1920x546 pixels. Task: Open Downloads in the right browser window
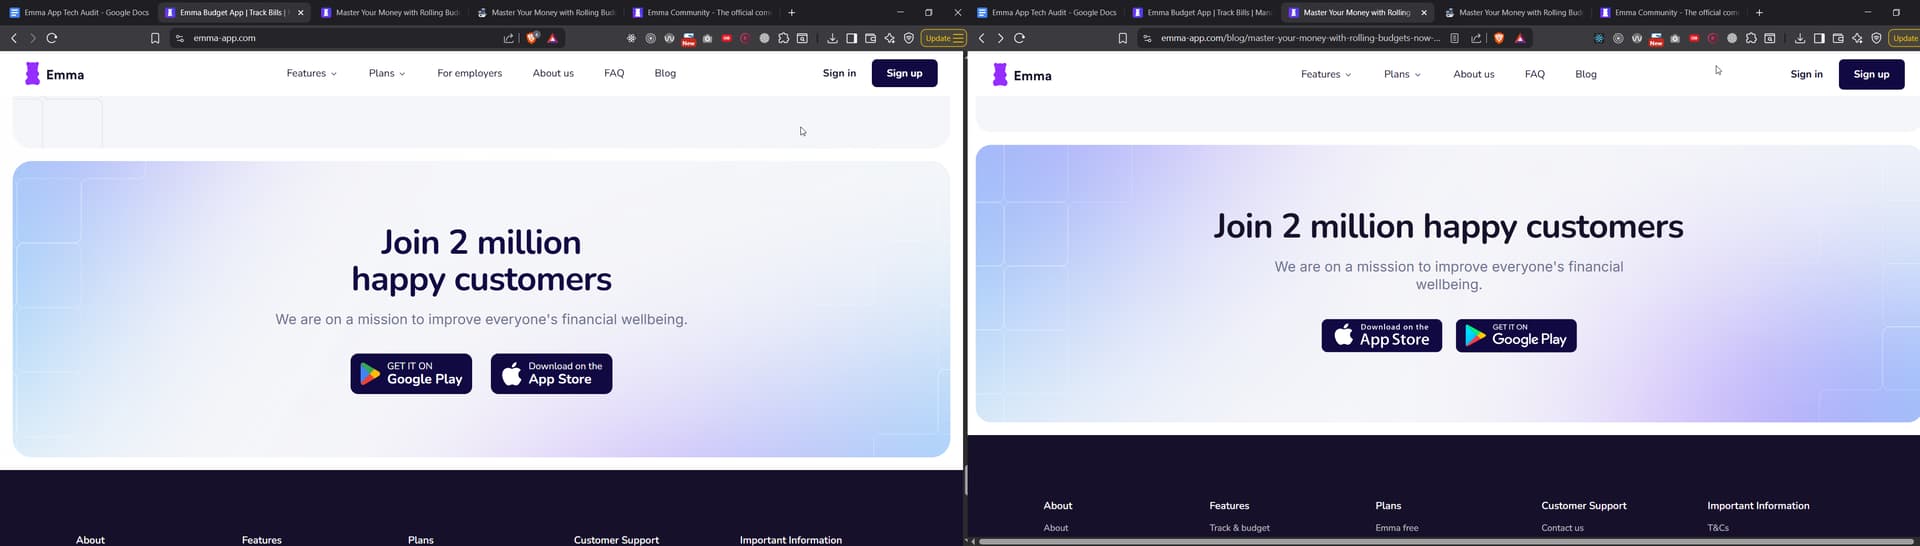click(1800, 38)
